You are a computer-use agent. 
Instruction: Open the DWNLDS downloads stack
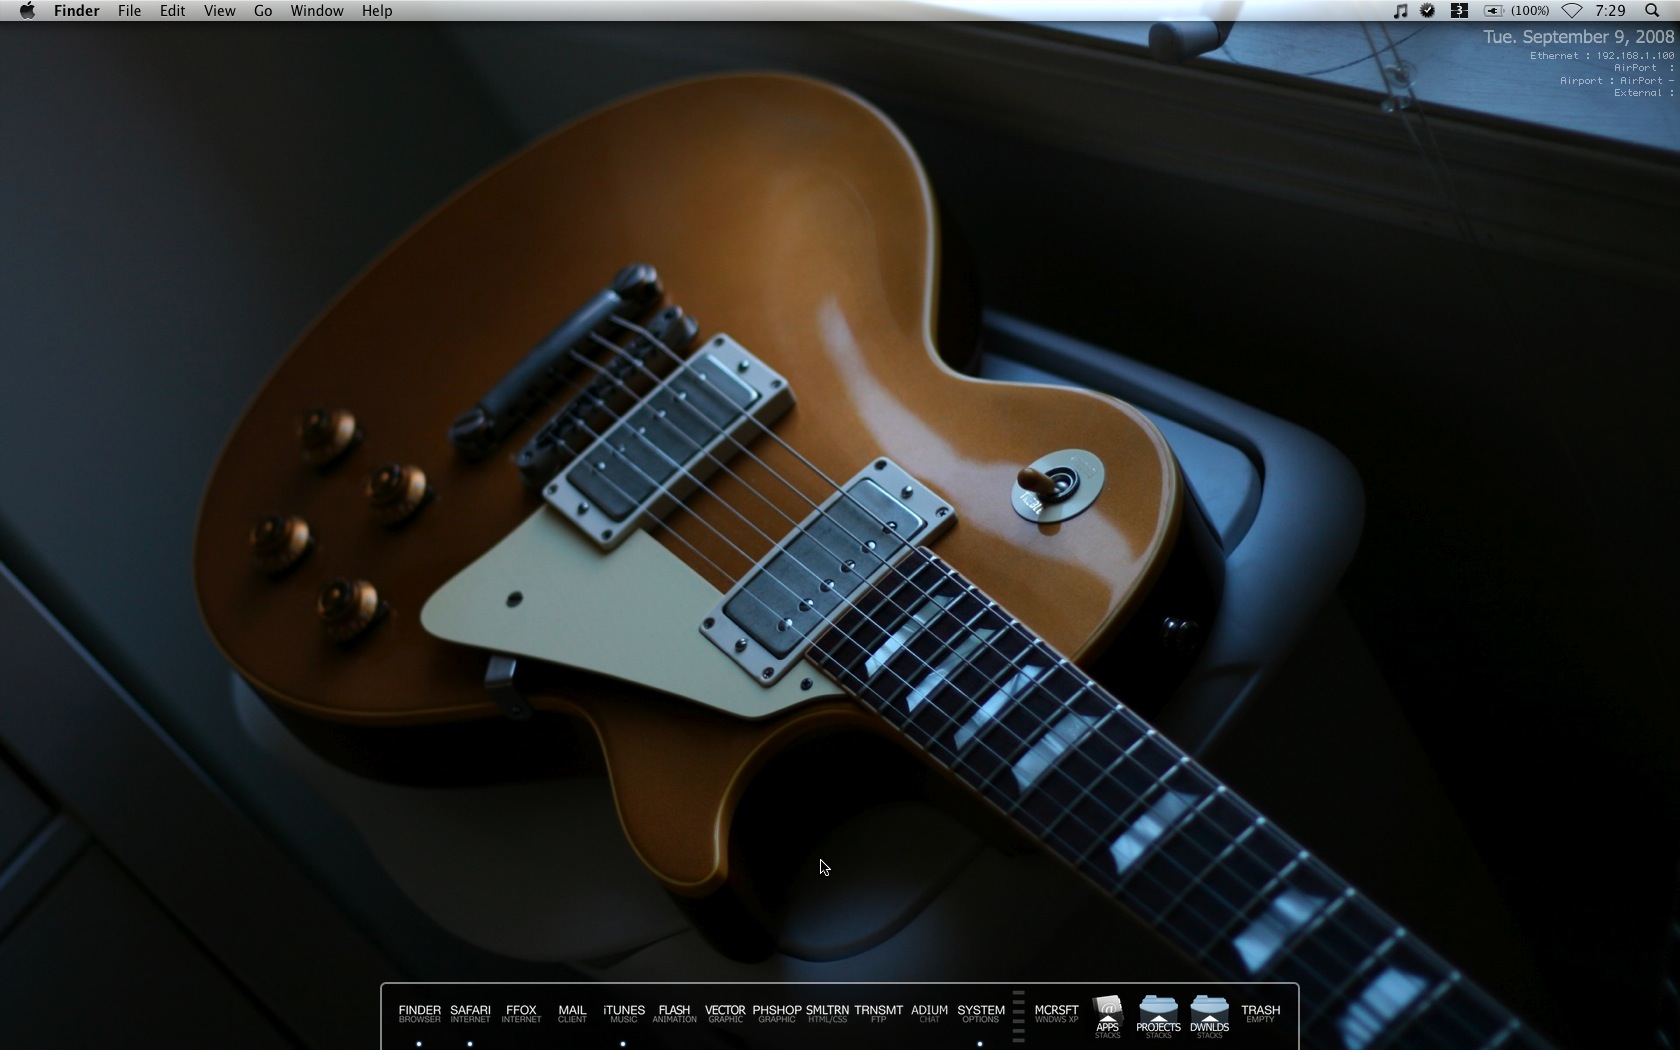click(x=1209, y=1017)
